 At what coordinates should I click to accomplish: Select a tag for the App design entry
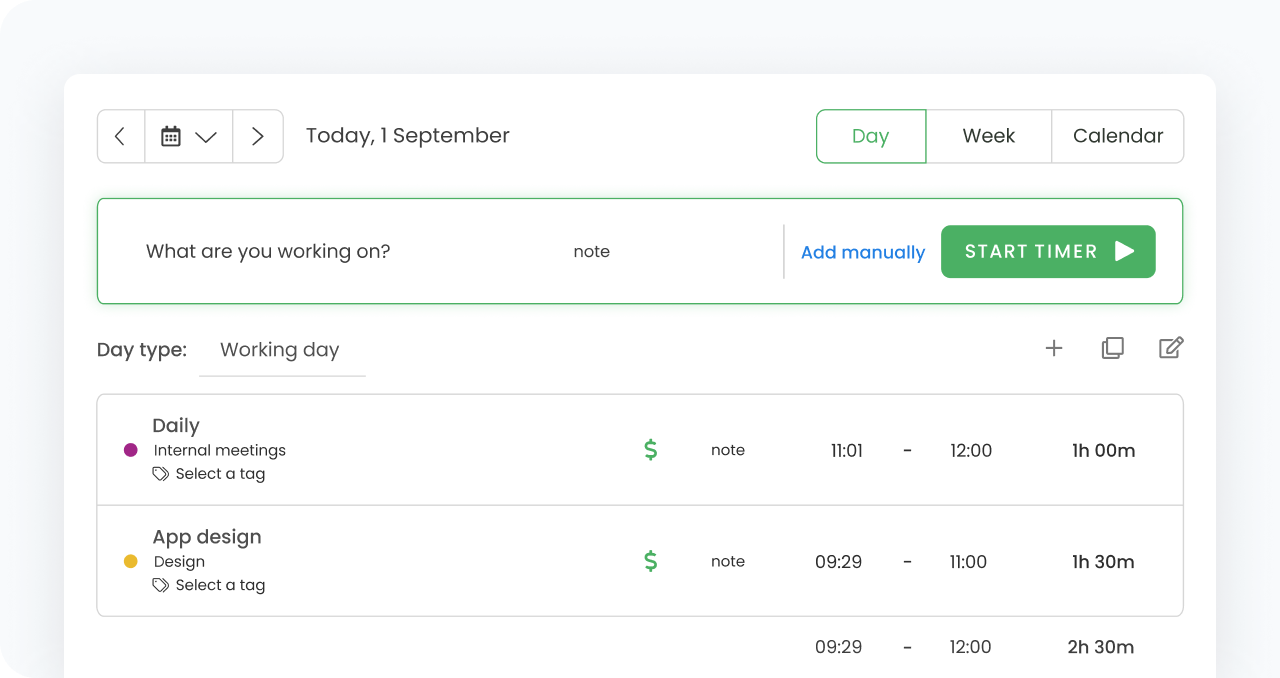pos(209,585)
